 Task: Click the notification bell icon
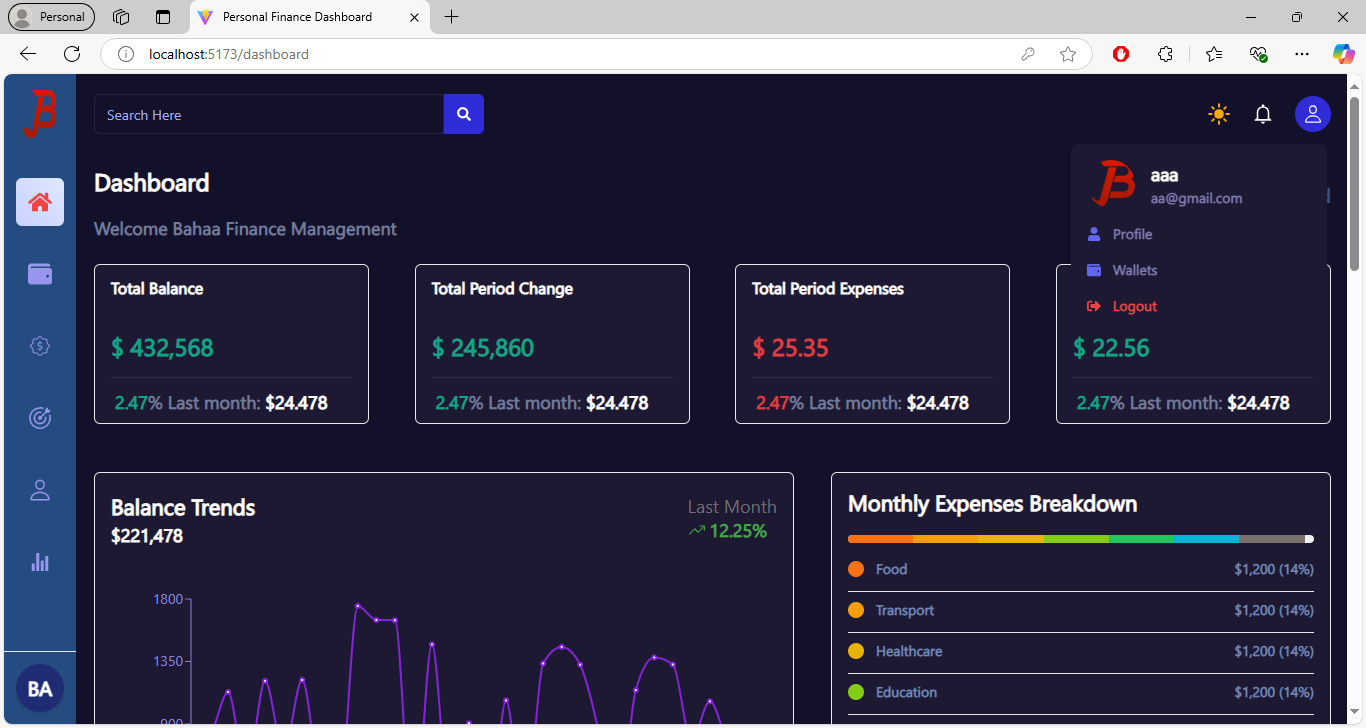tap(1263, 114)
